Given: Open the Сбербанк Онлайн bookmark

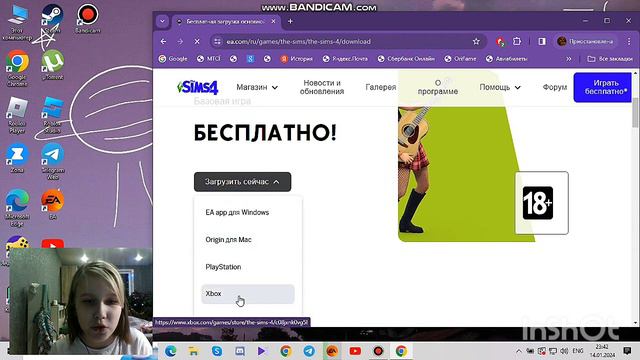Looking at the screenshot, I should 406,59.
